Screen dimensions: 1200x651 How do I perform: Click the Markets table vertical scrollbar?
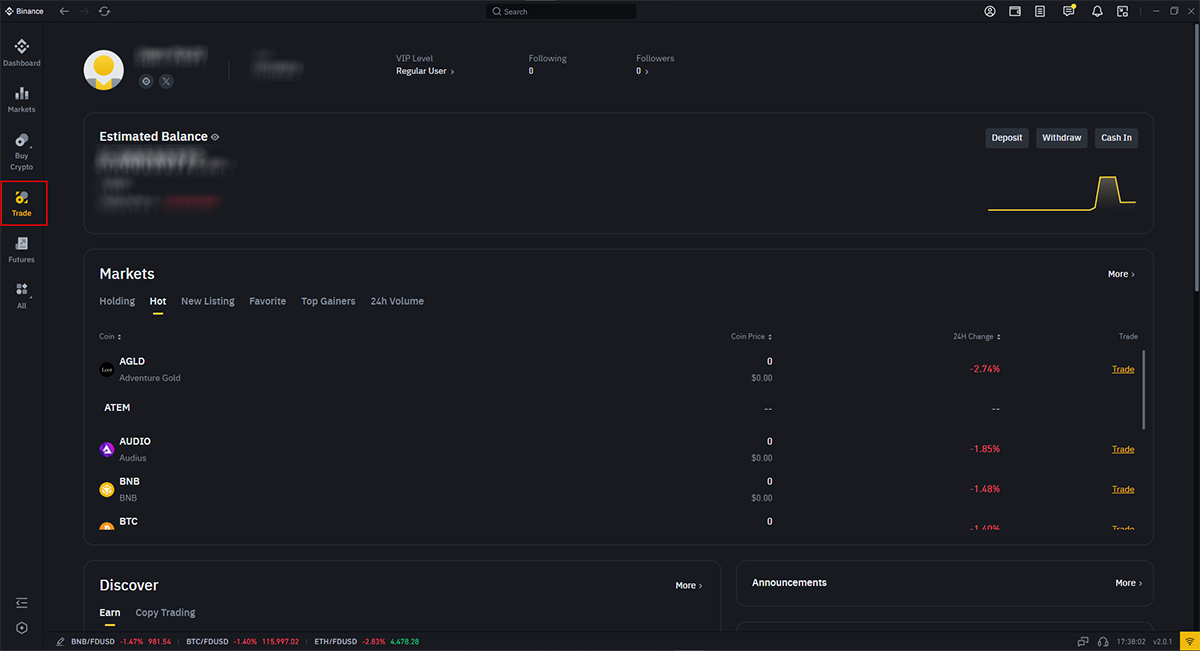tap(1144, 390)
